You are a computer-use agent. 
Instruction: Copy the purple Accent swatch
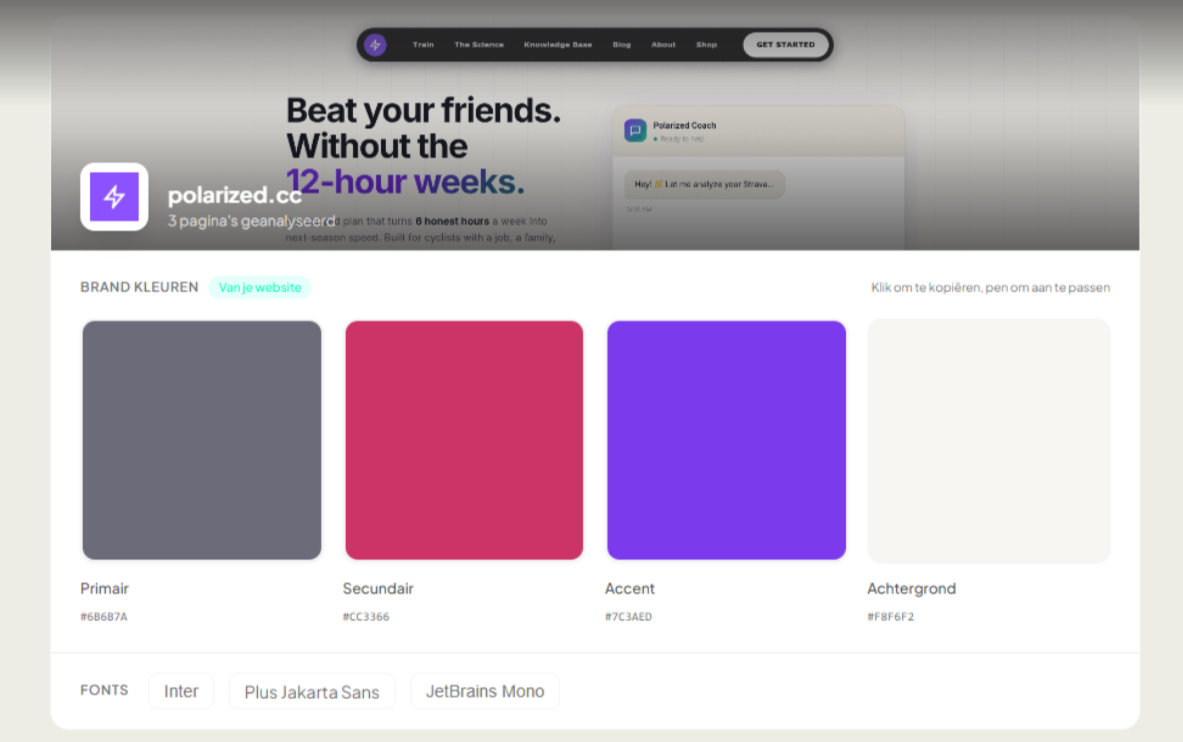pyautogui.click(x=726, y=440)
